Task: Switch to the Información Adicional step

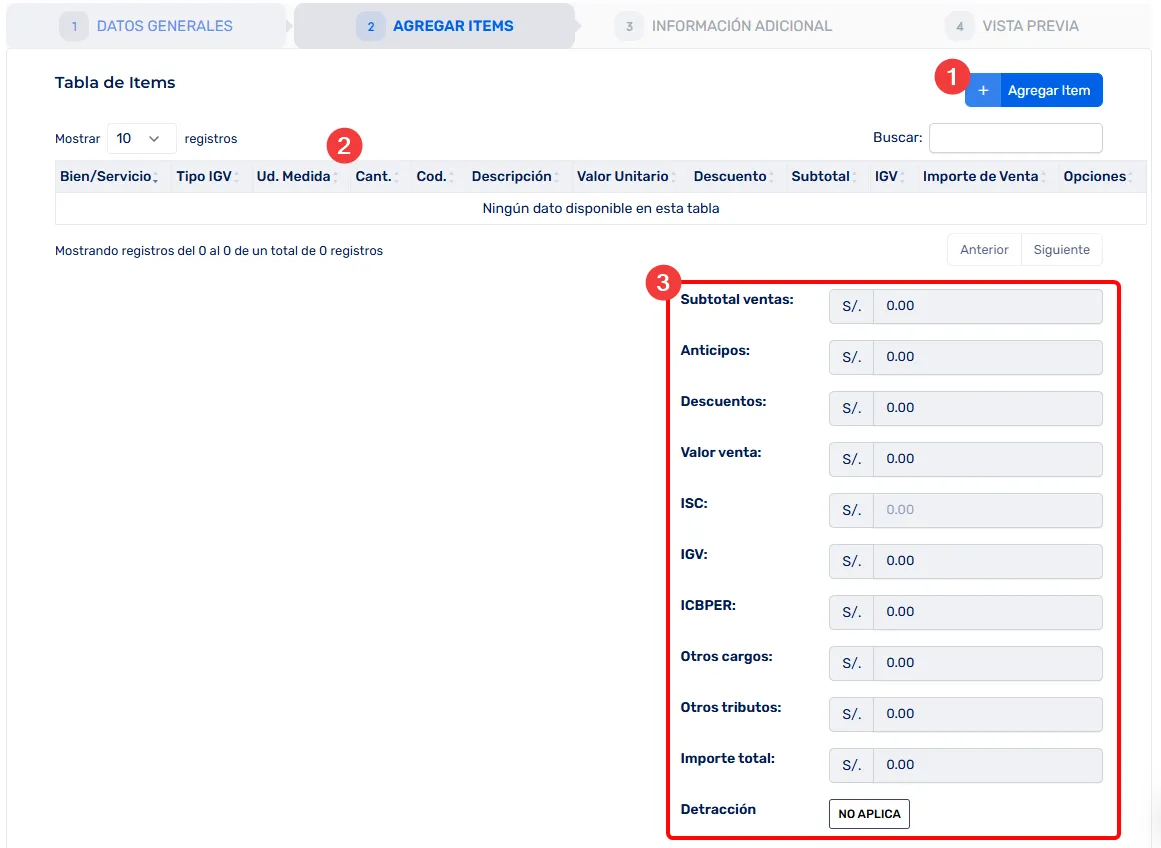Action: 726,26
